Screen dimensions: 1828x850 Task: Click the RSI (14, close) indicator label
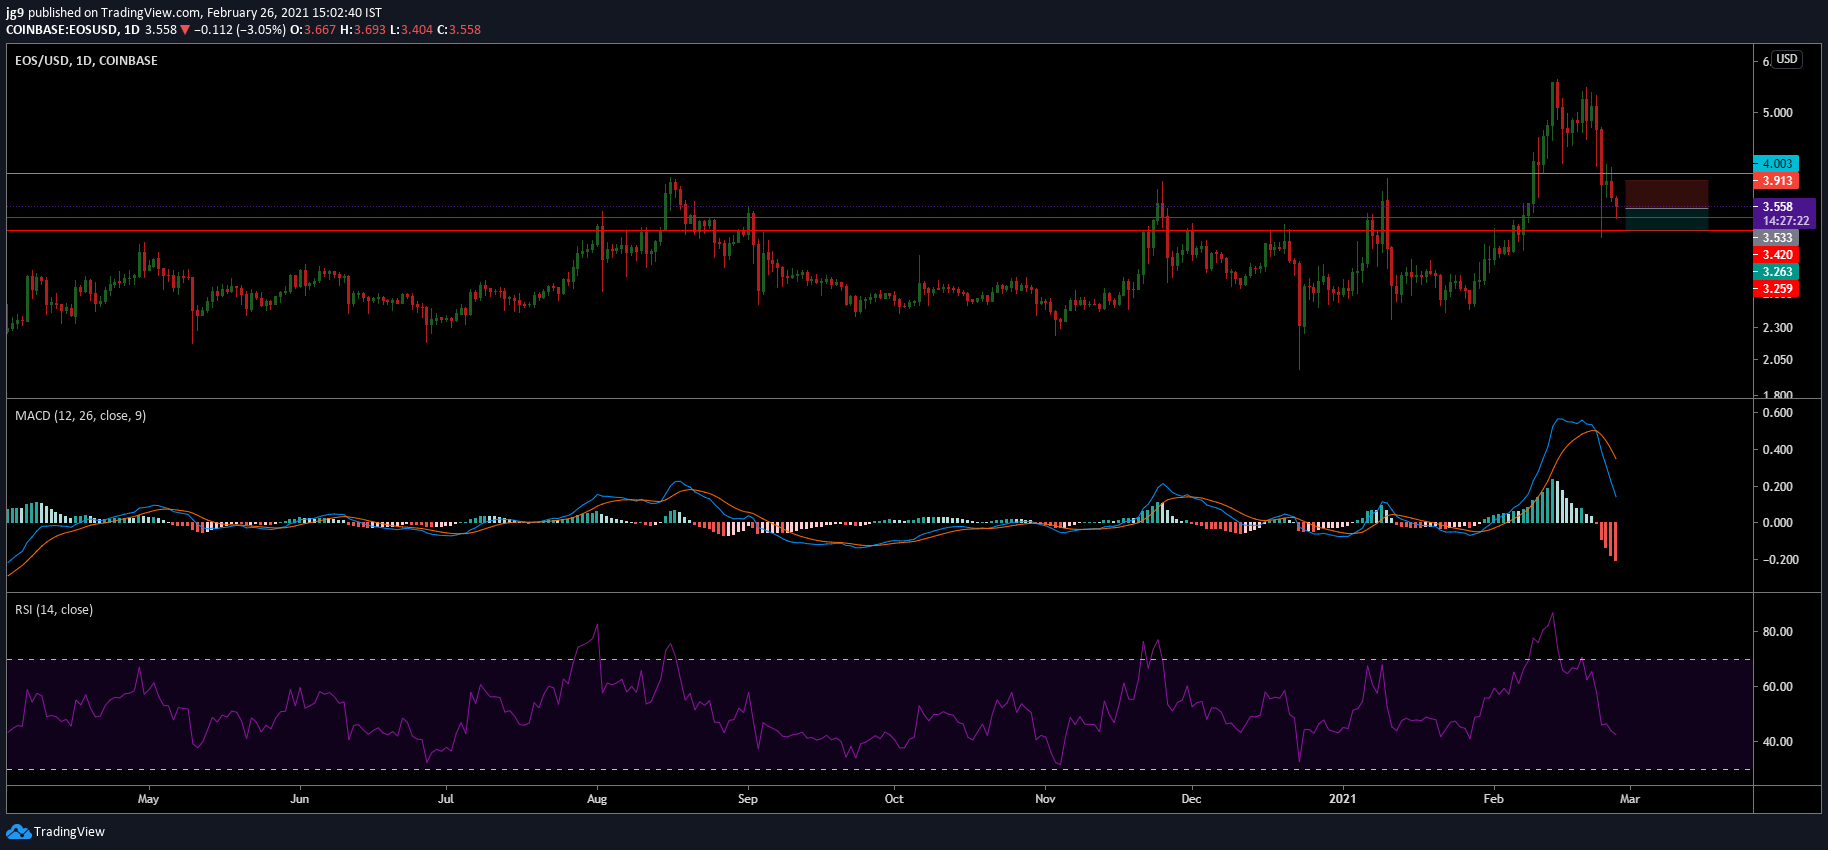click(54, 609)
